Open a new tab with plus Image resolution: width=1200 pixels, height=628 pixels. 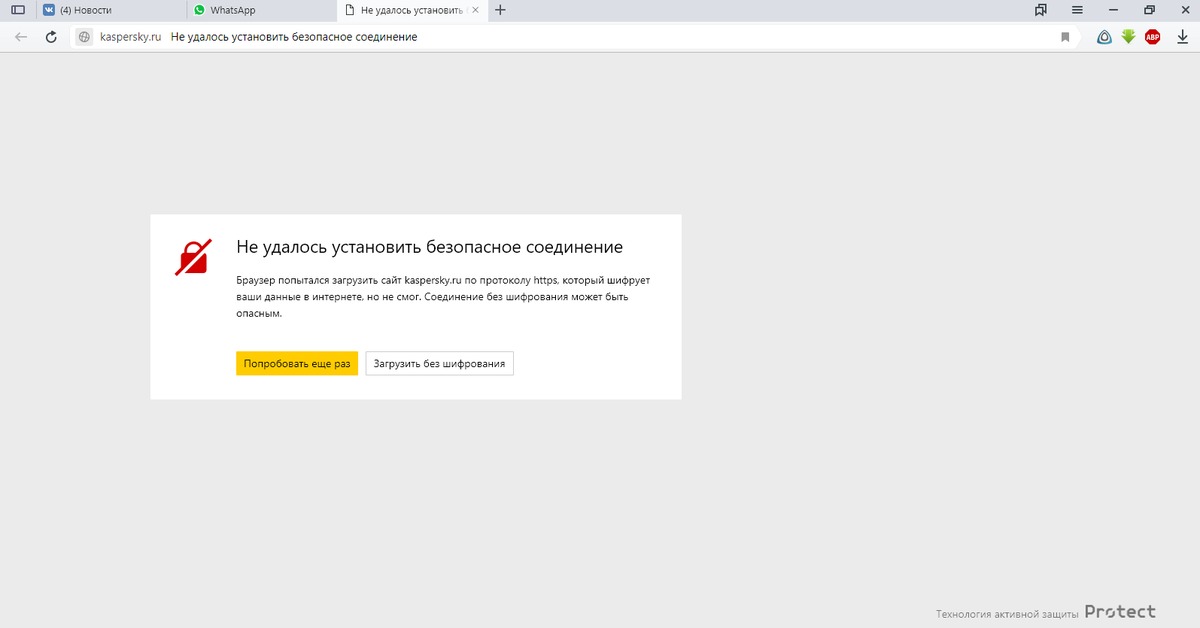click(501, 10)
